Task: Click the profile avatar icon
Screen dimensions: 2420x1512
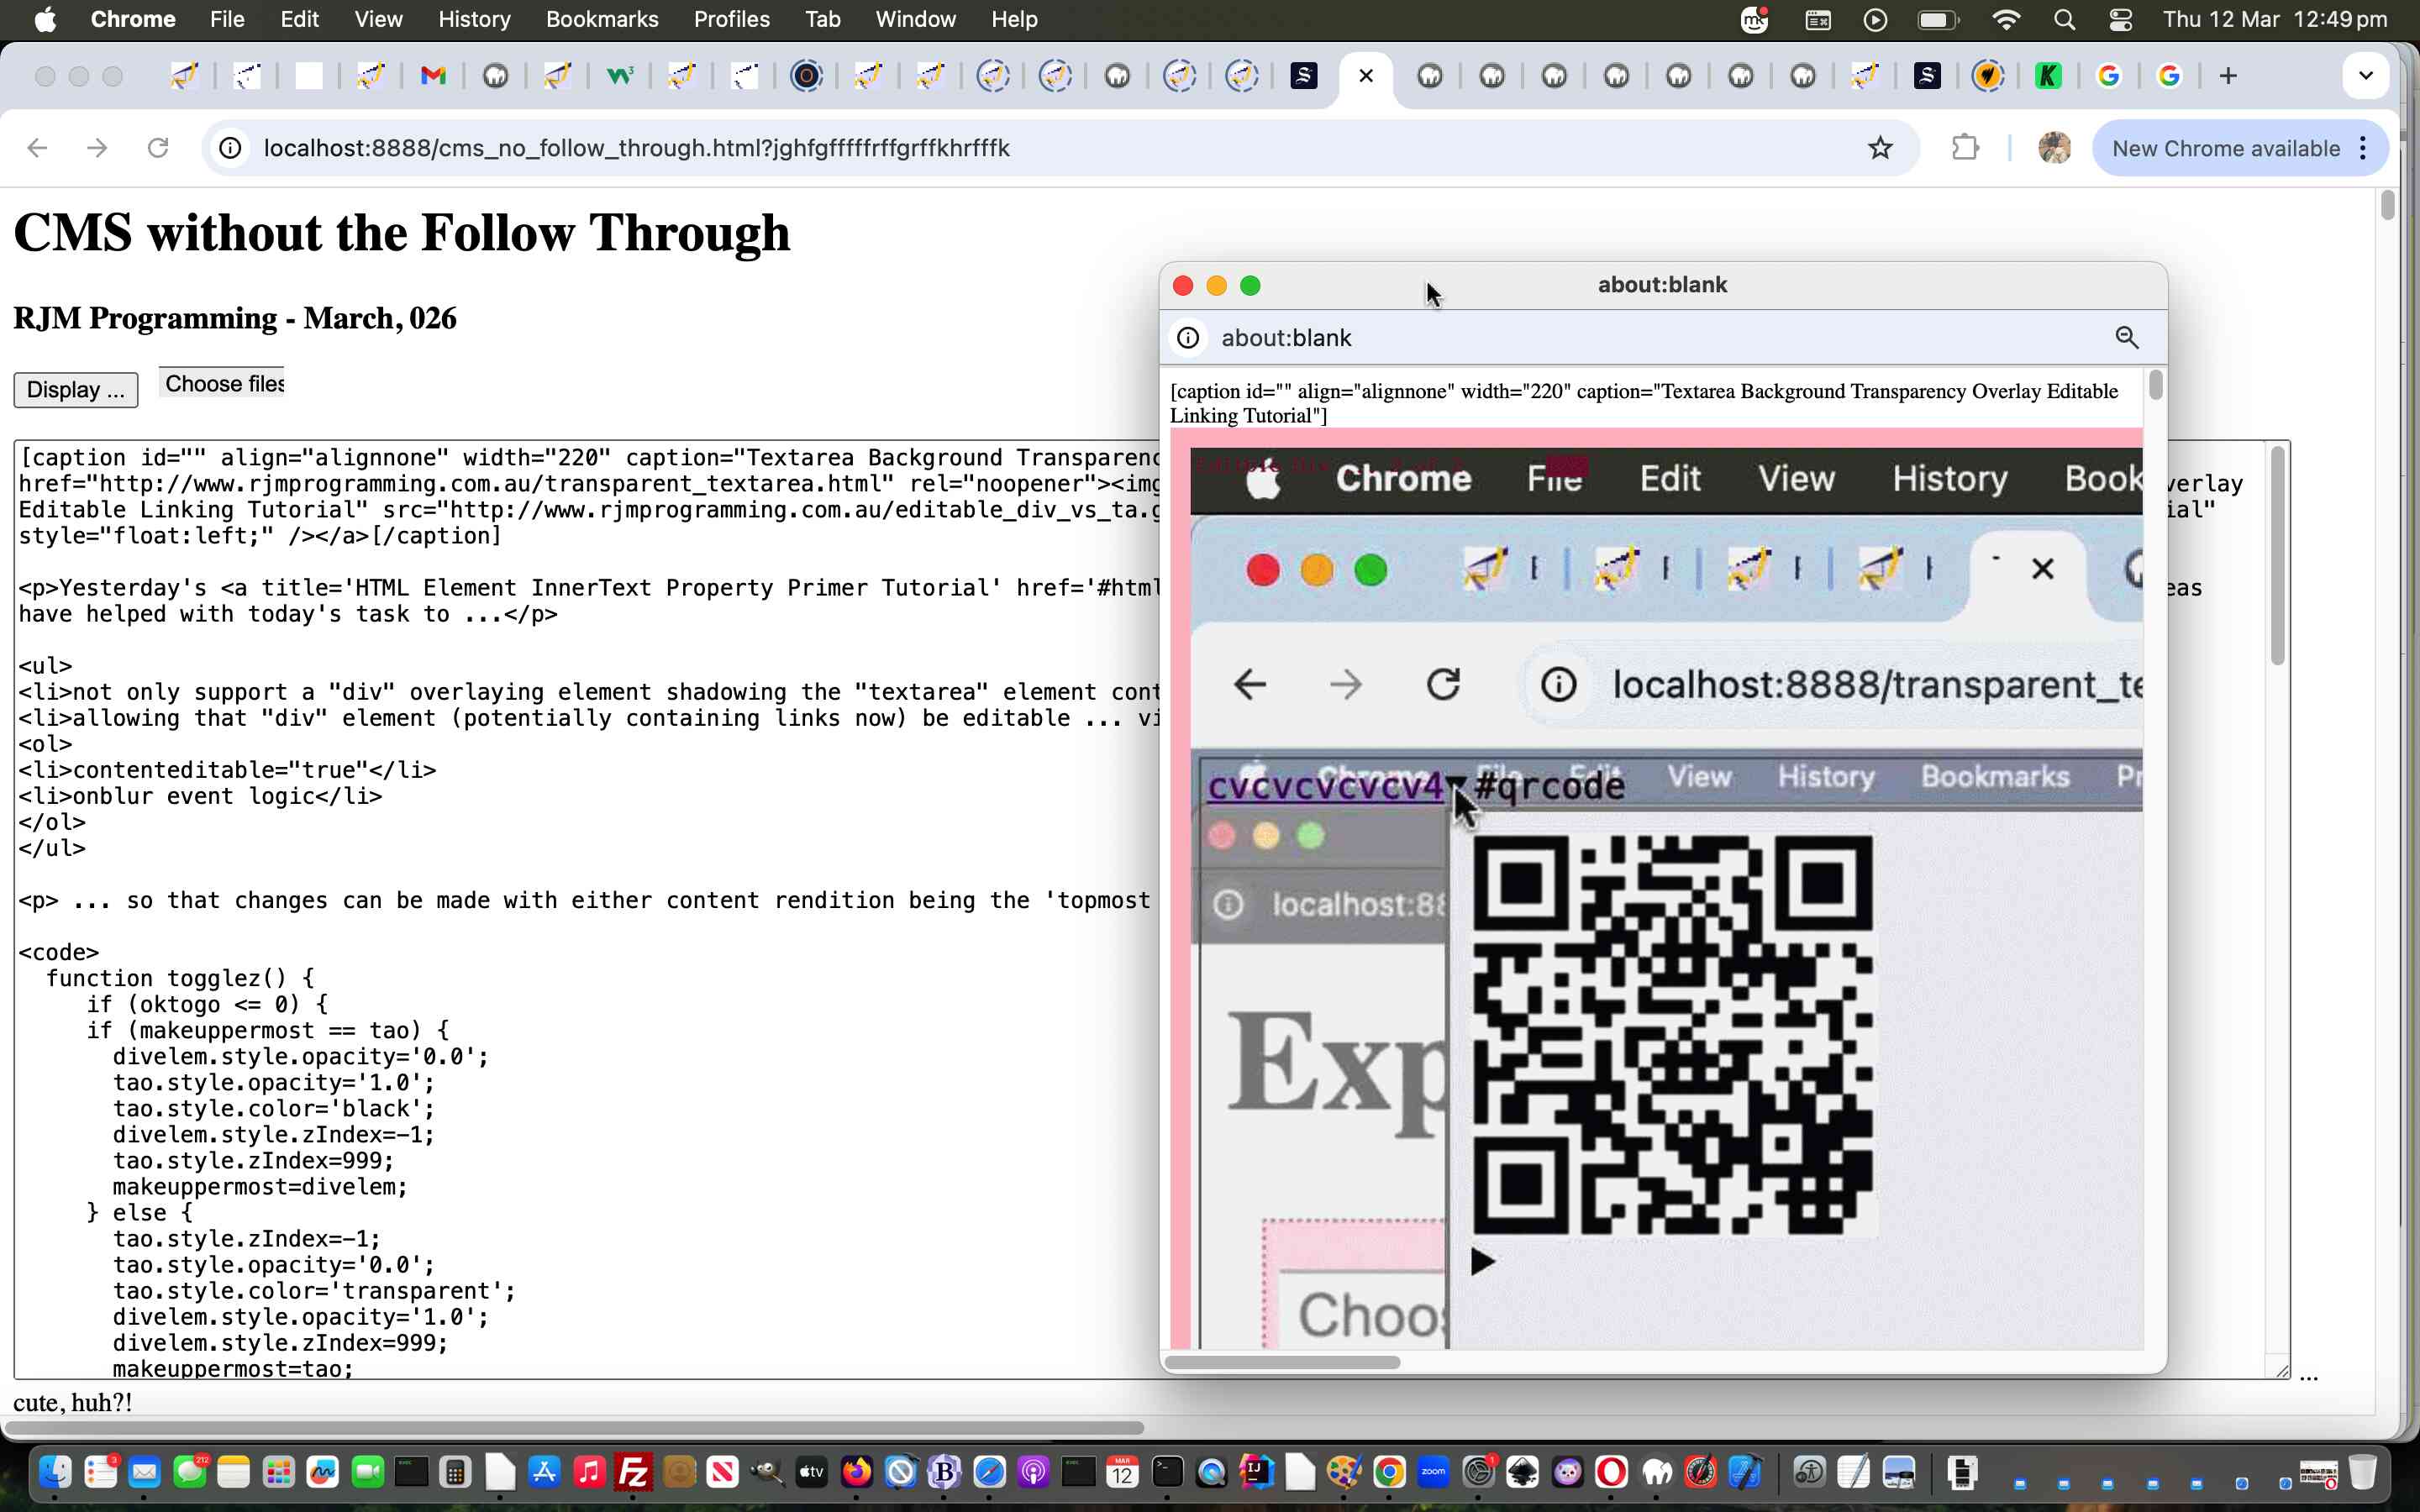Action: point(2054,148)
